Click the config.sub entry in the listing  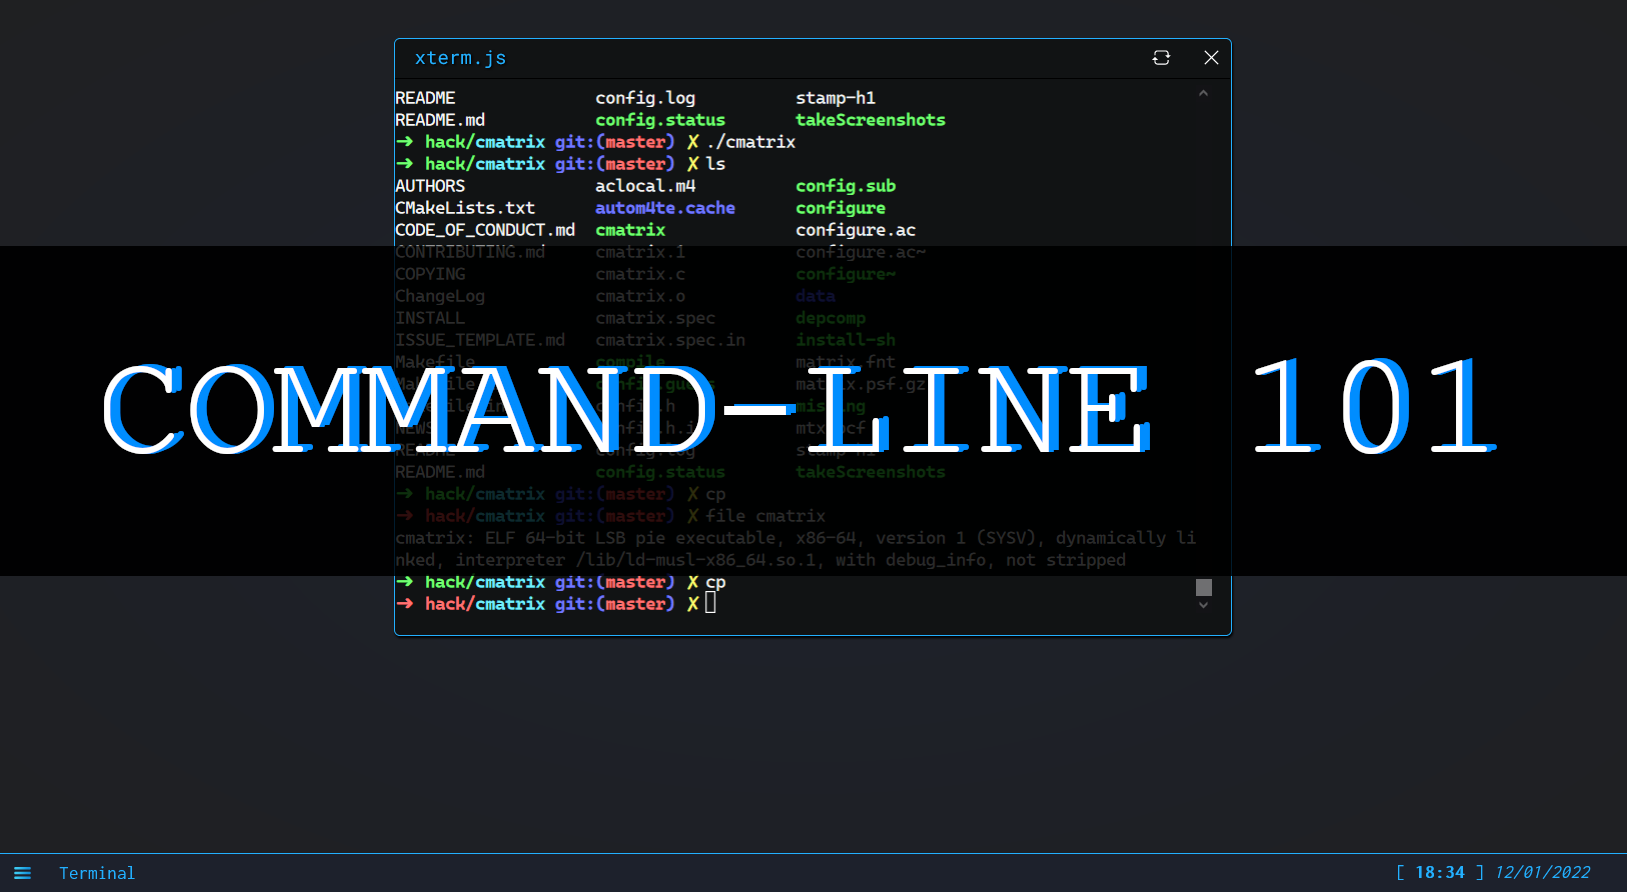pos(845,186)
